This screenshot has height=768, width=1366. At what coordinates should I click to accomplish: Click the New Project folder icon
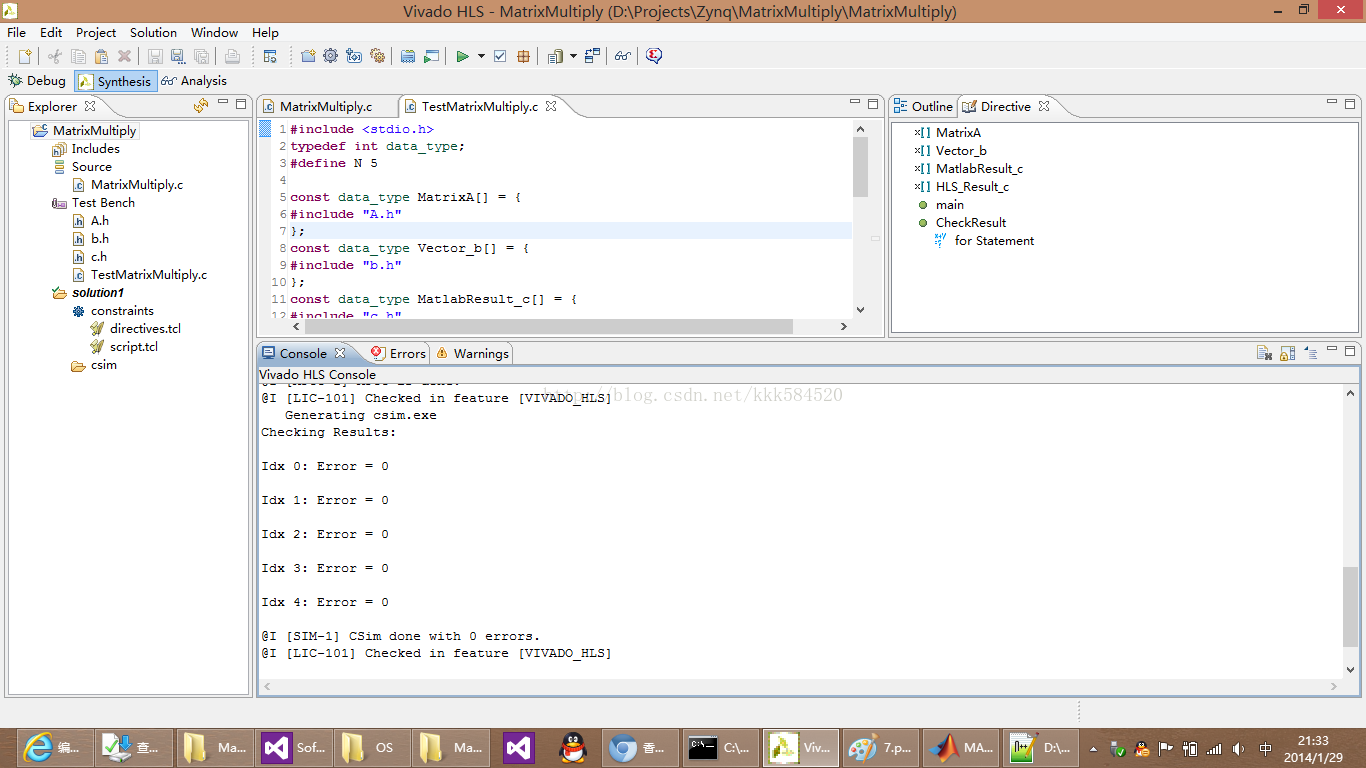308,57
